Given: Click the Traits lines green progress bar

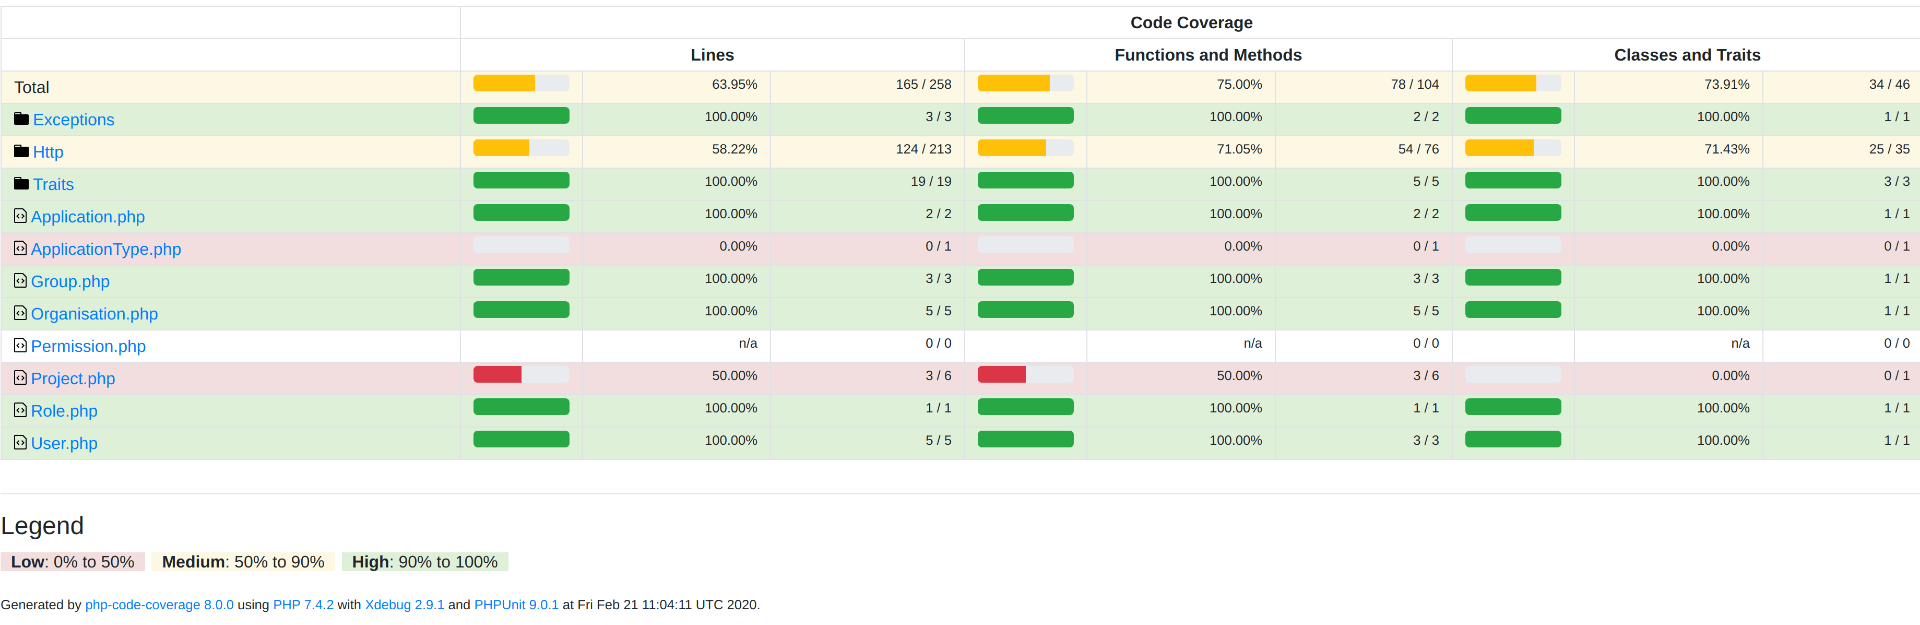Looking at the screenshot, I should tap(521, 181).
